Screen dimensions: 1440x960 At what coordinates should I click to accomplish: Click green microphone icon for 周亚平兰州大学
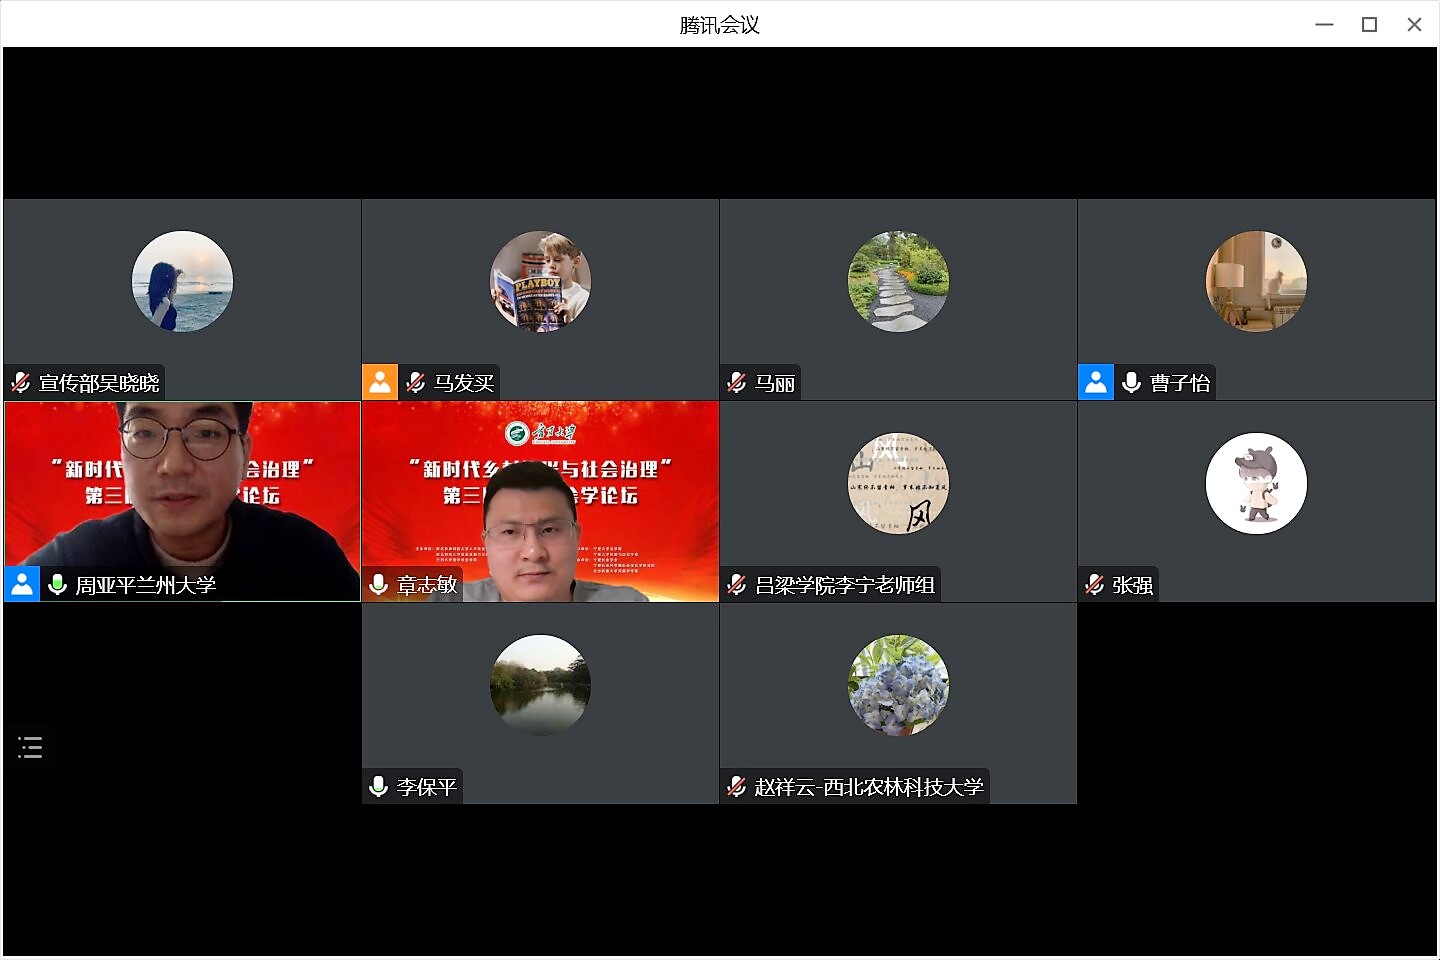[x=58, y=584]
